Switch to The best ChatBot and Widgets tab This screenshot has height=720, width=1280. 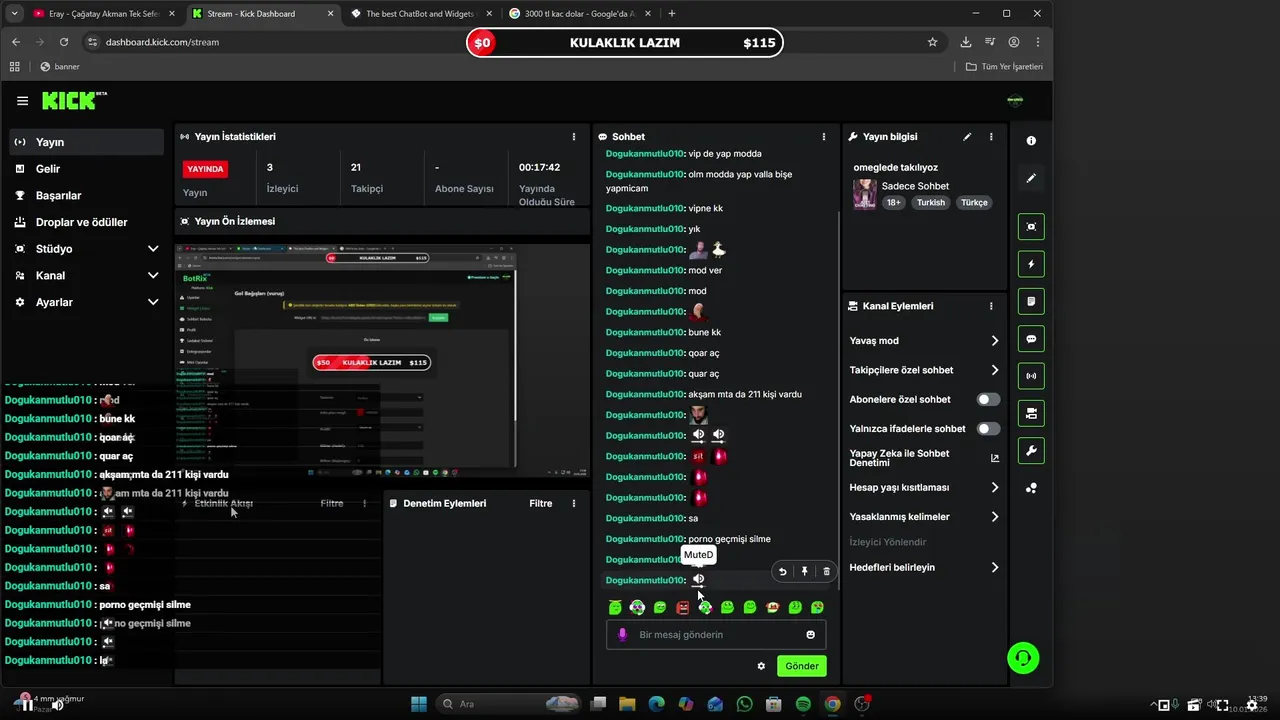click(x=422, y=14)
